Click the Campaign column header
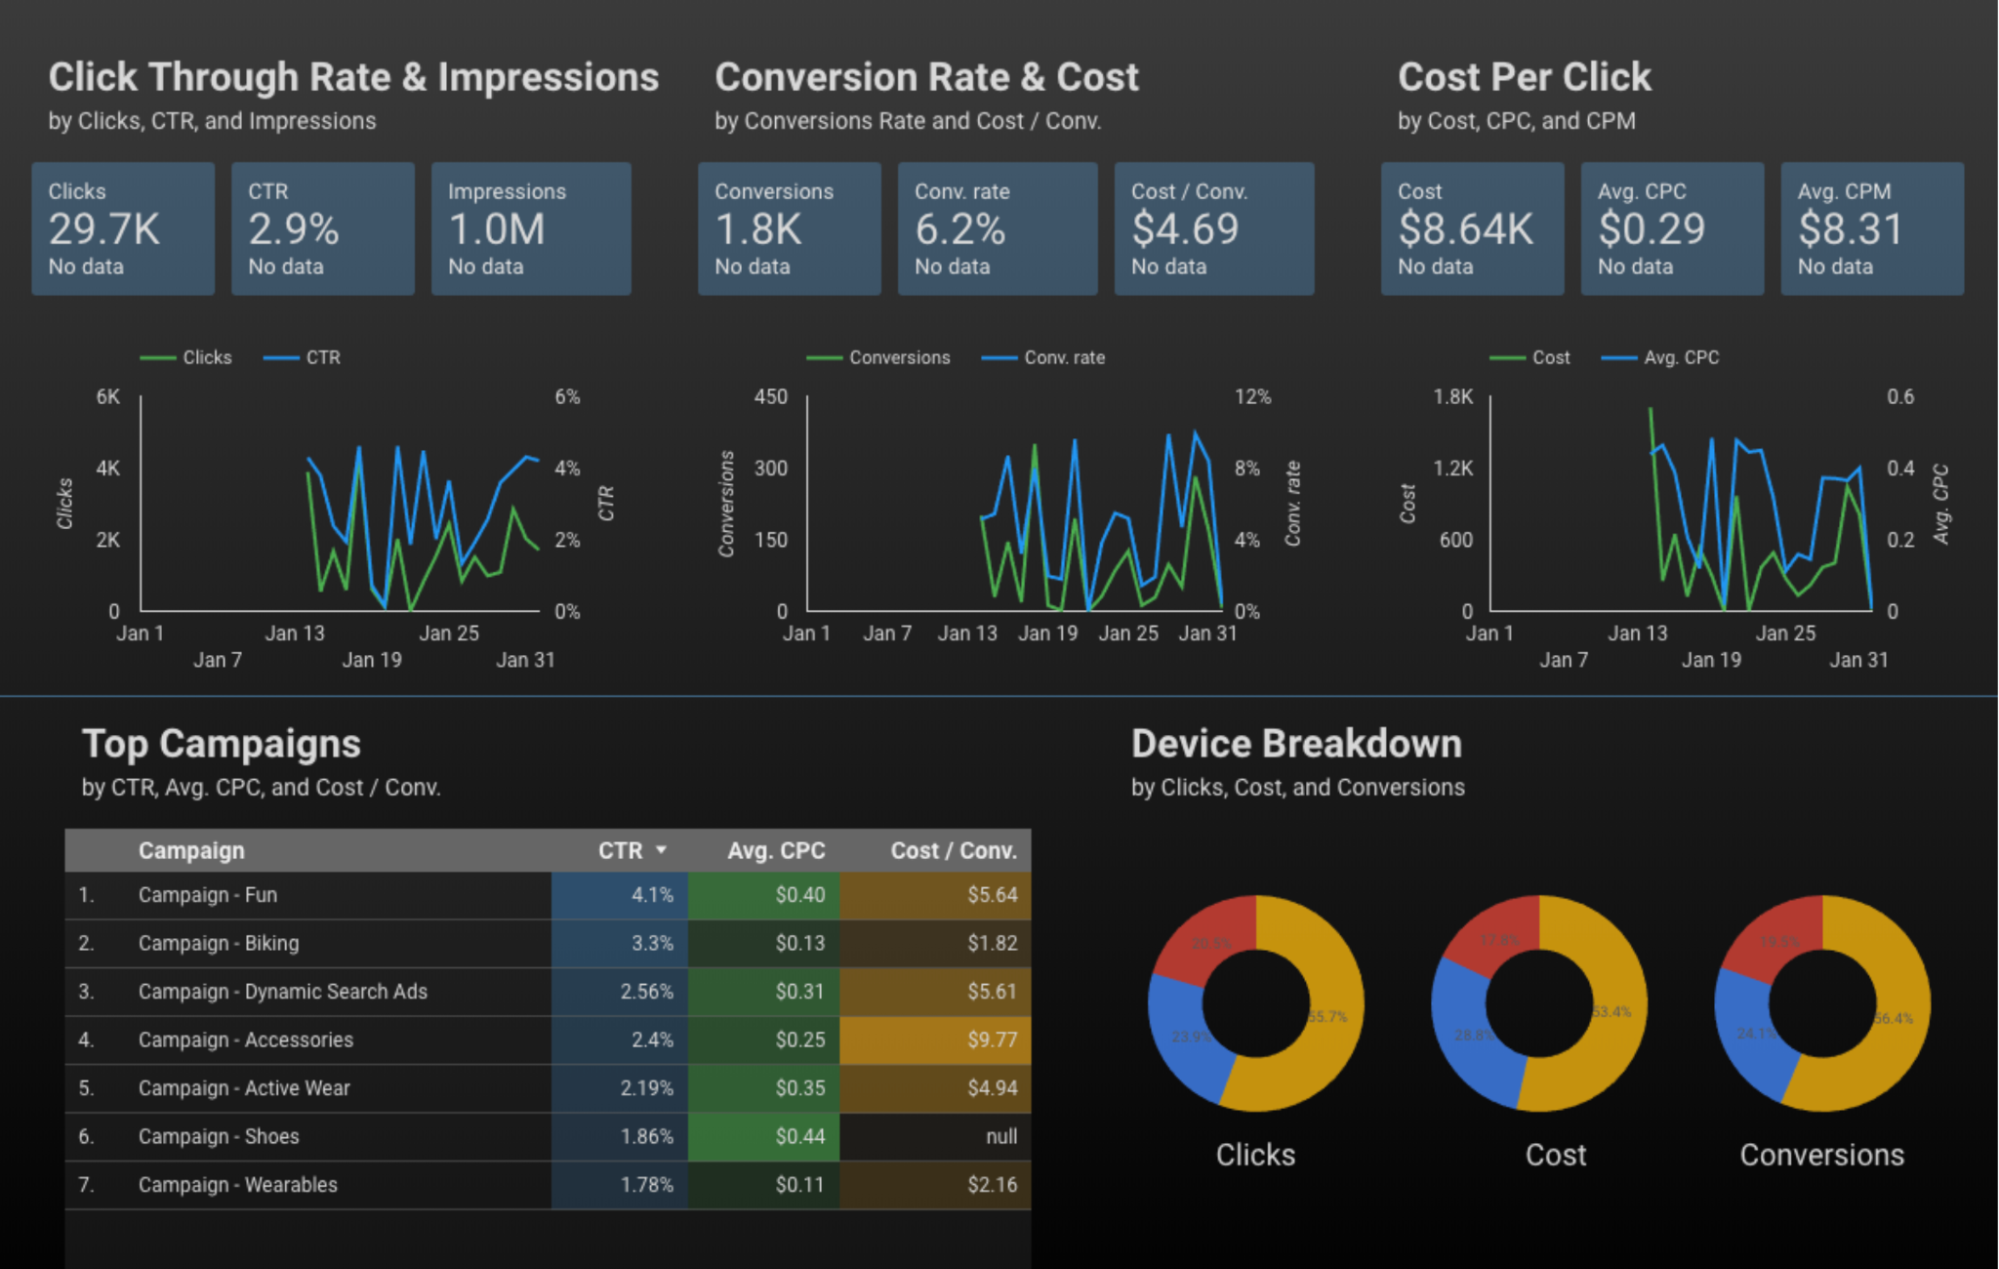This screenshot has width=1999, height=1269. pos(191,851)
